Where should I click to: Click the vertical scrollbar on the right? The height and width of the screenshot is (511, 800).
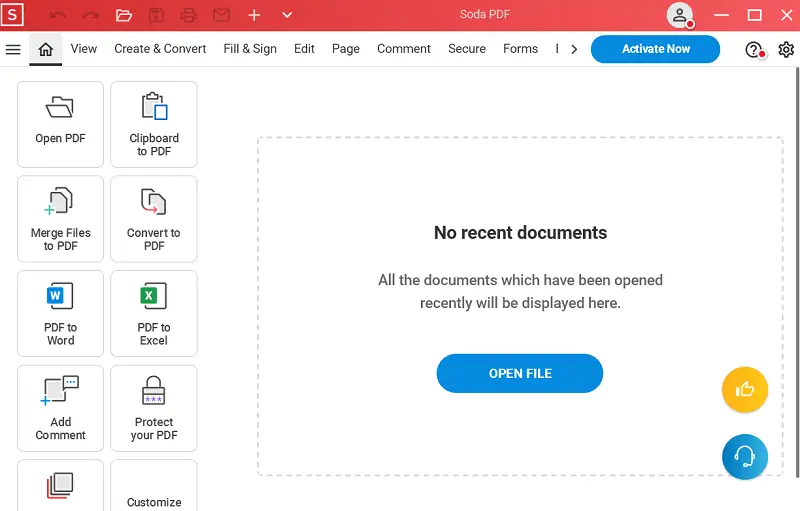797,273
